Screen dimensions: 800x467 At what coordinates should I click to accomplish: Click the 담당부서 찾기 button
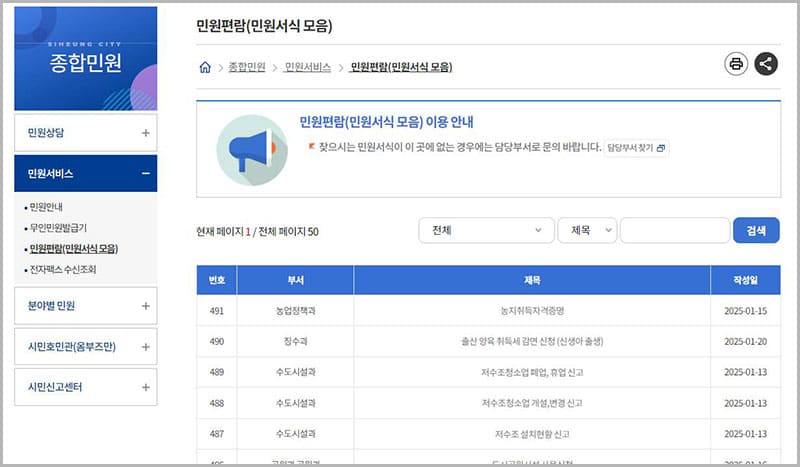coord(636,148)
